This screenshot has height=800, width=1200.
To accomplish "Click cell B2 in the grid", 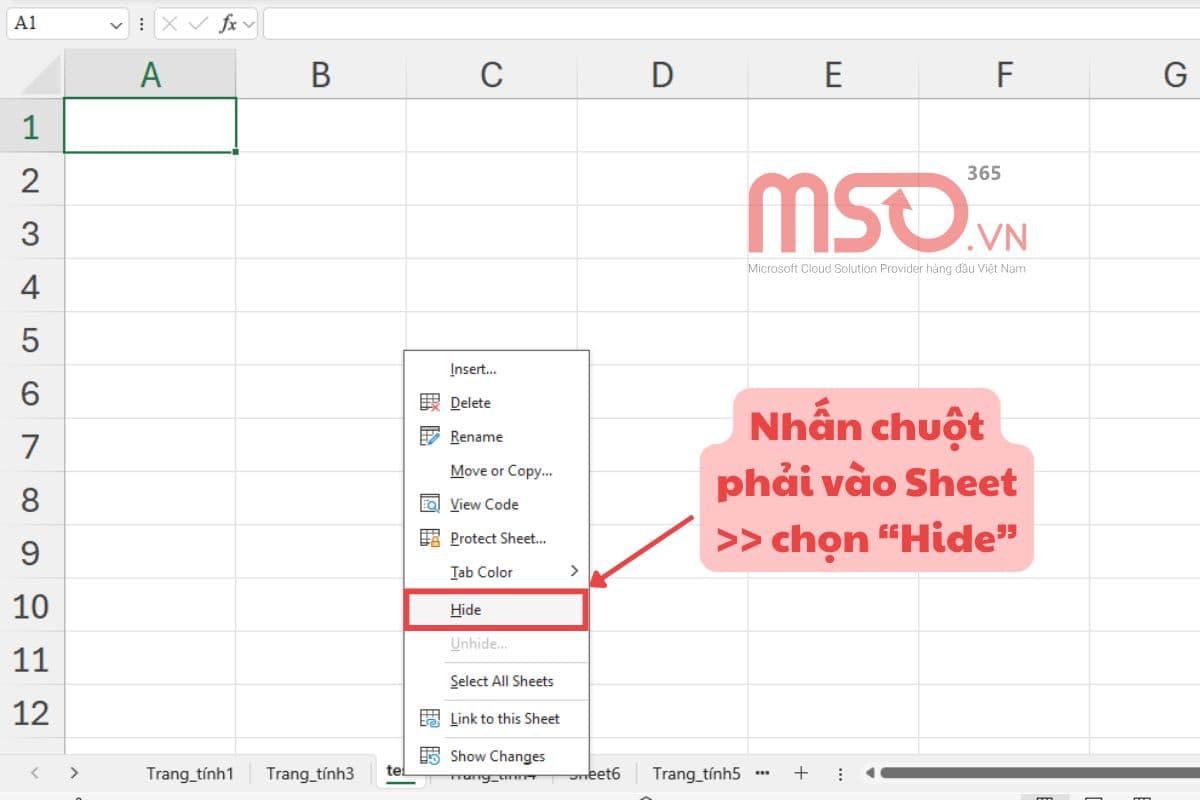I will (x=321, y=180).
